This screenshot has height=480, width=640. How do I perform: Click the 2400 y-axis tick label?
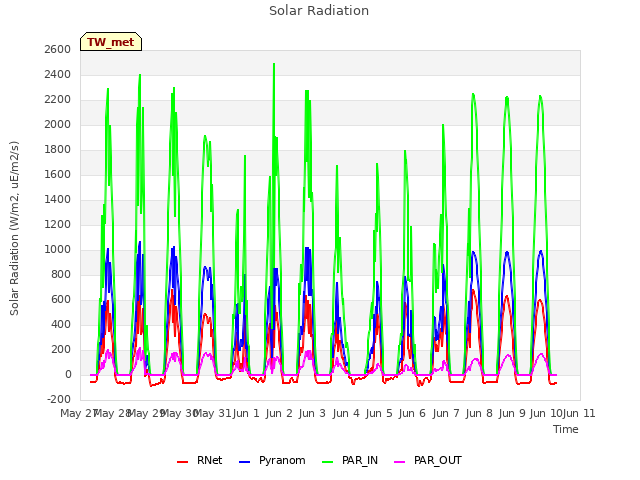(x=58, y=75)
